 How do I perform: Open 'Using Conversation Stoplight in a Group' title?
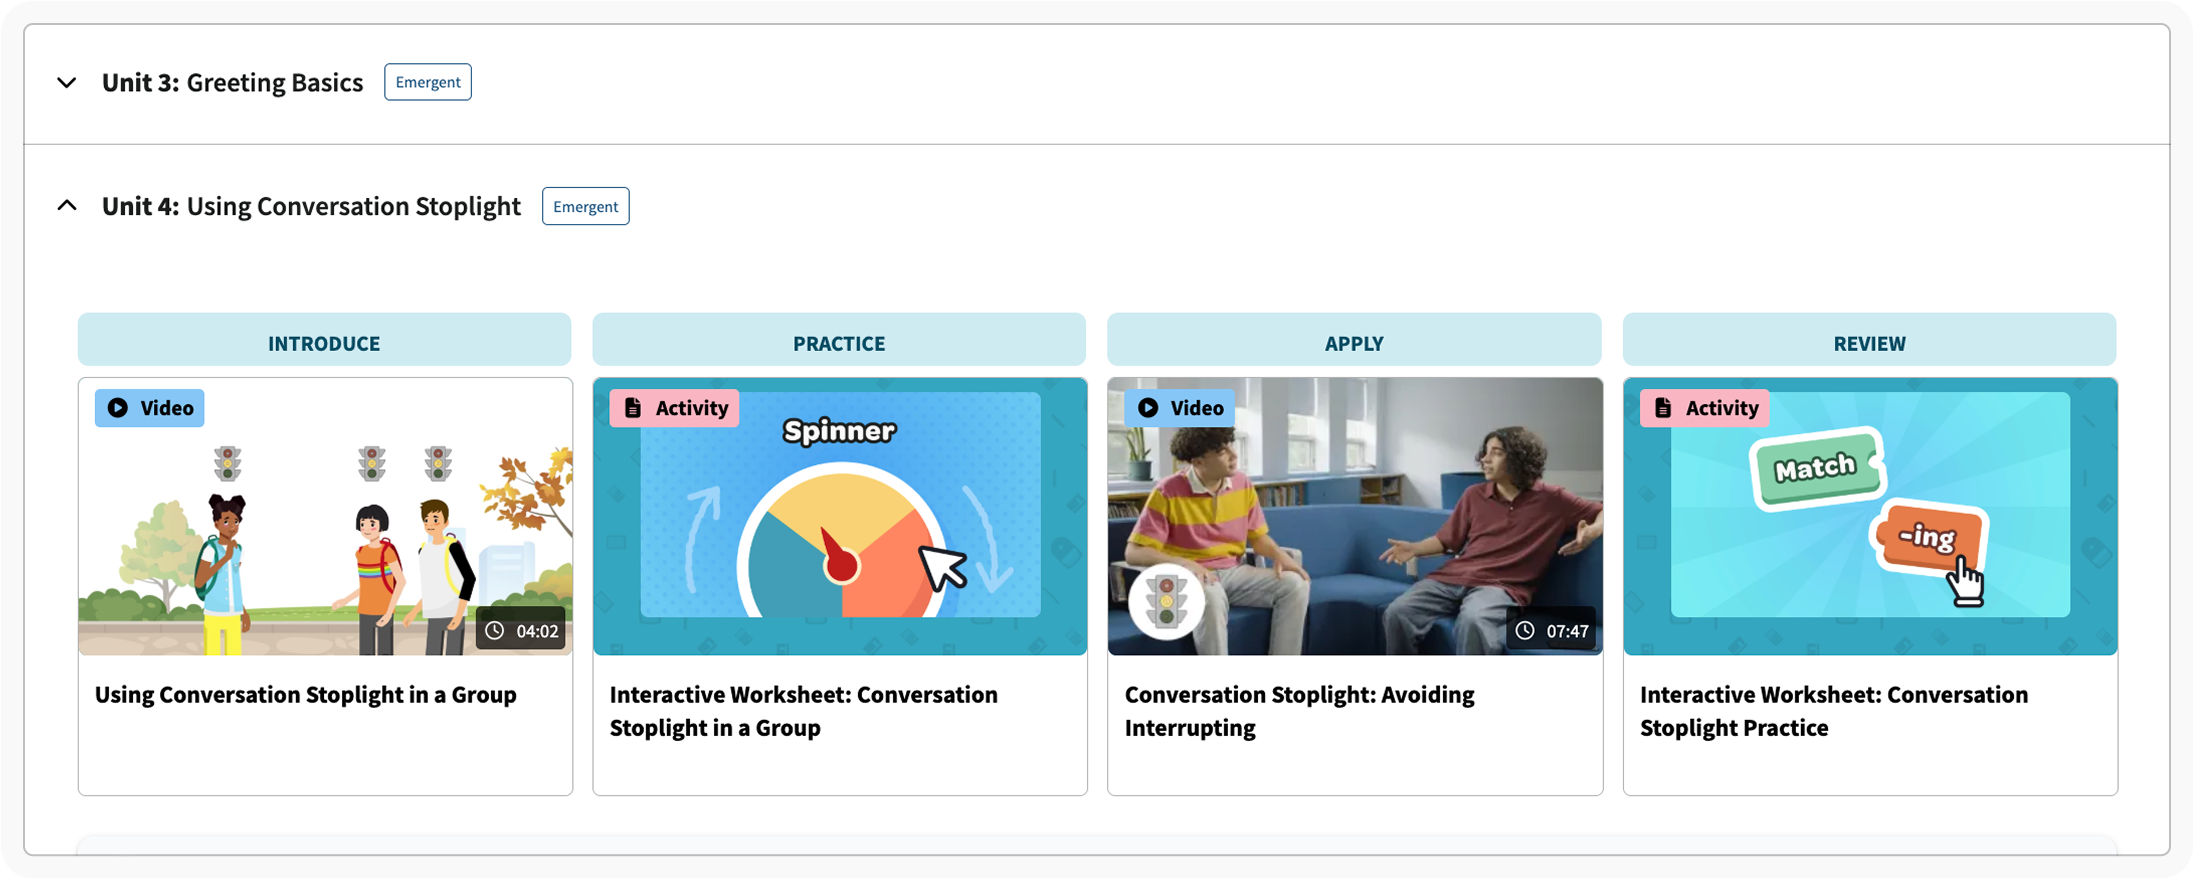[x=305, y=695]
